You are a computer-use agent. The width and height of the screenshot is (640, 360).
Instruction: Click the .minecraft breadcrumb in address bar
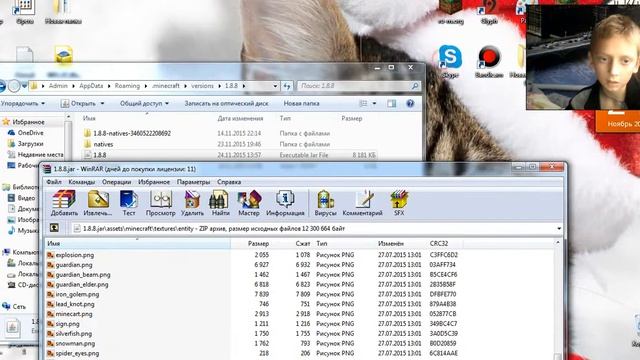point(166,86)
